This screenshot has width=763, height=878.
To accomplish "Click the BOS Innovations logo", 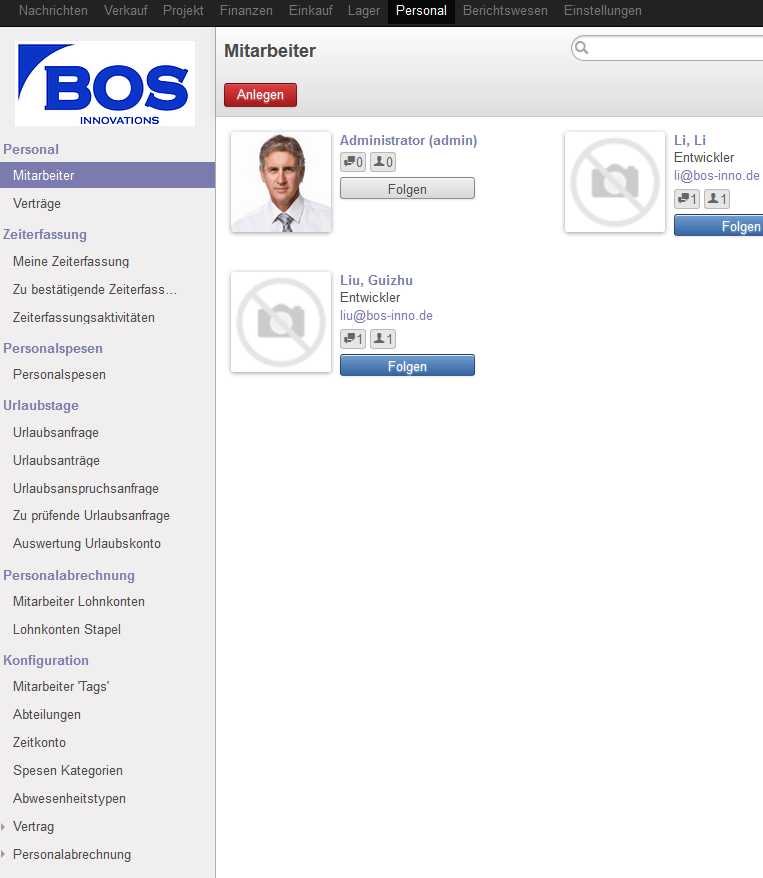I will (x=105, y=83).
